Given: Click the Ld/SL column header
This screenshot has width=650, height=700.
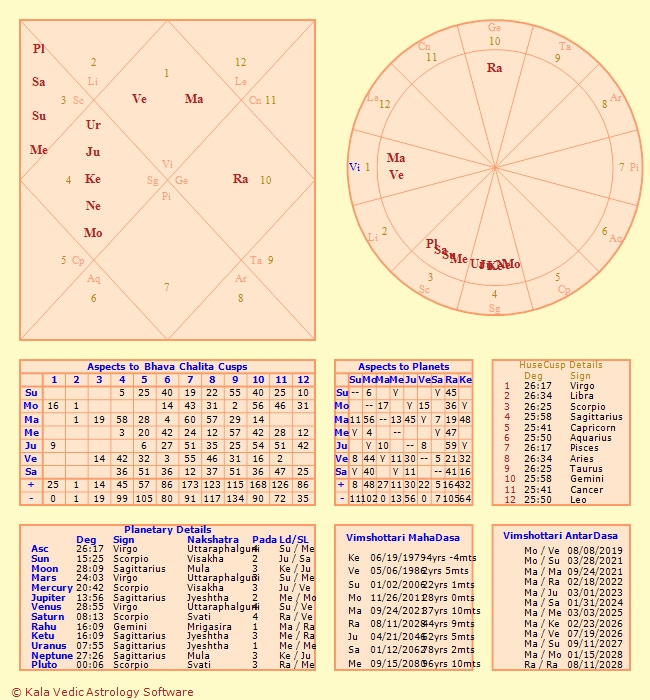Looking at the screenshot, I should pyautogui.click(x=294, y=539).
